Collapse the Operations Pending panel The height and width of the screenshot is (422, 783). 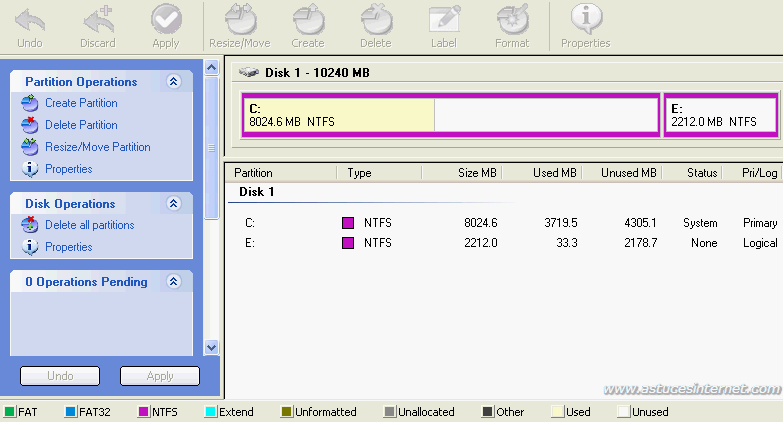pyautogui.click(x=173, y=281)
